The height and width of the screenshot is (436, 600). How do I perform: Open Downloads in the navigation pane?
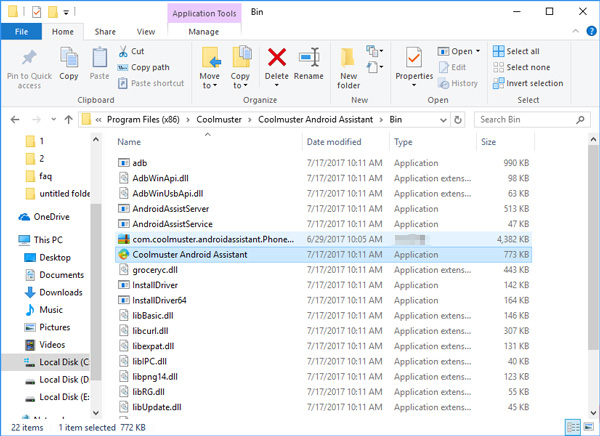pyautogui.click(x=54, y=292)
